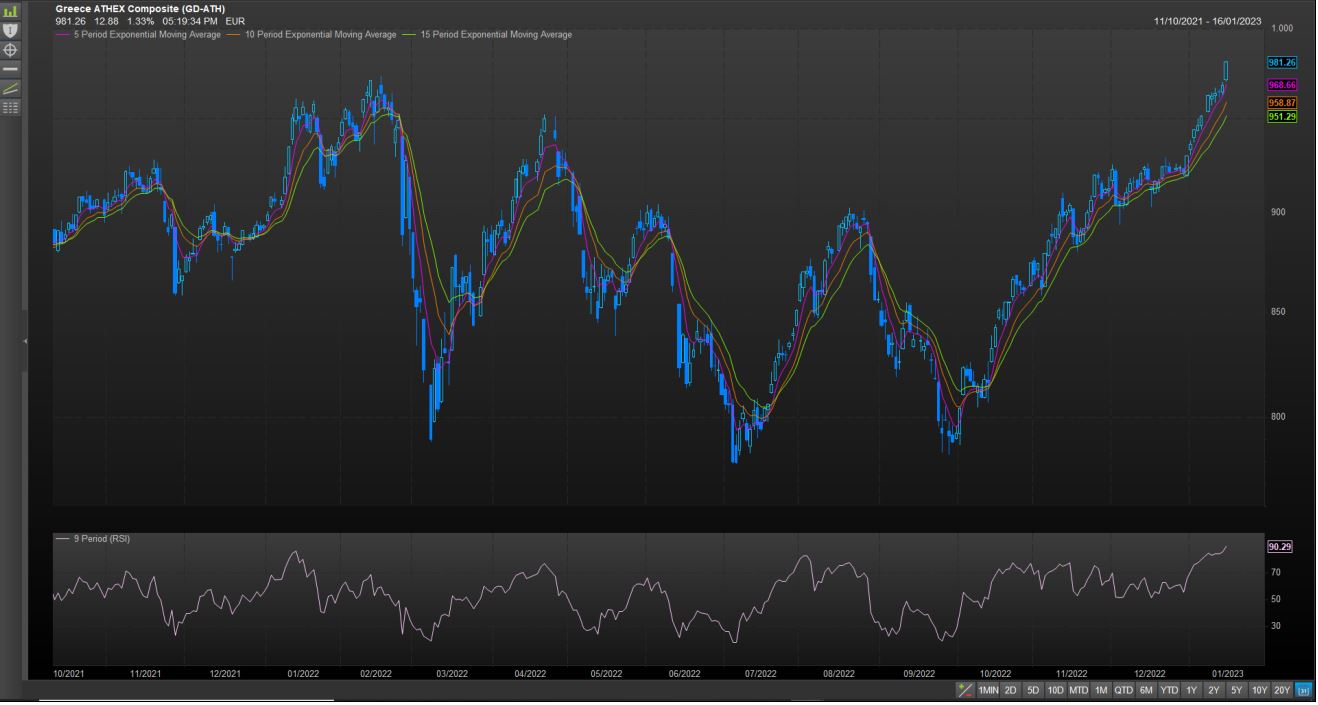This screenshot has height=705, width=1318.
Task: Click the green bar chart type icon
Action: click(11, 12)
